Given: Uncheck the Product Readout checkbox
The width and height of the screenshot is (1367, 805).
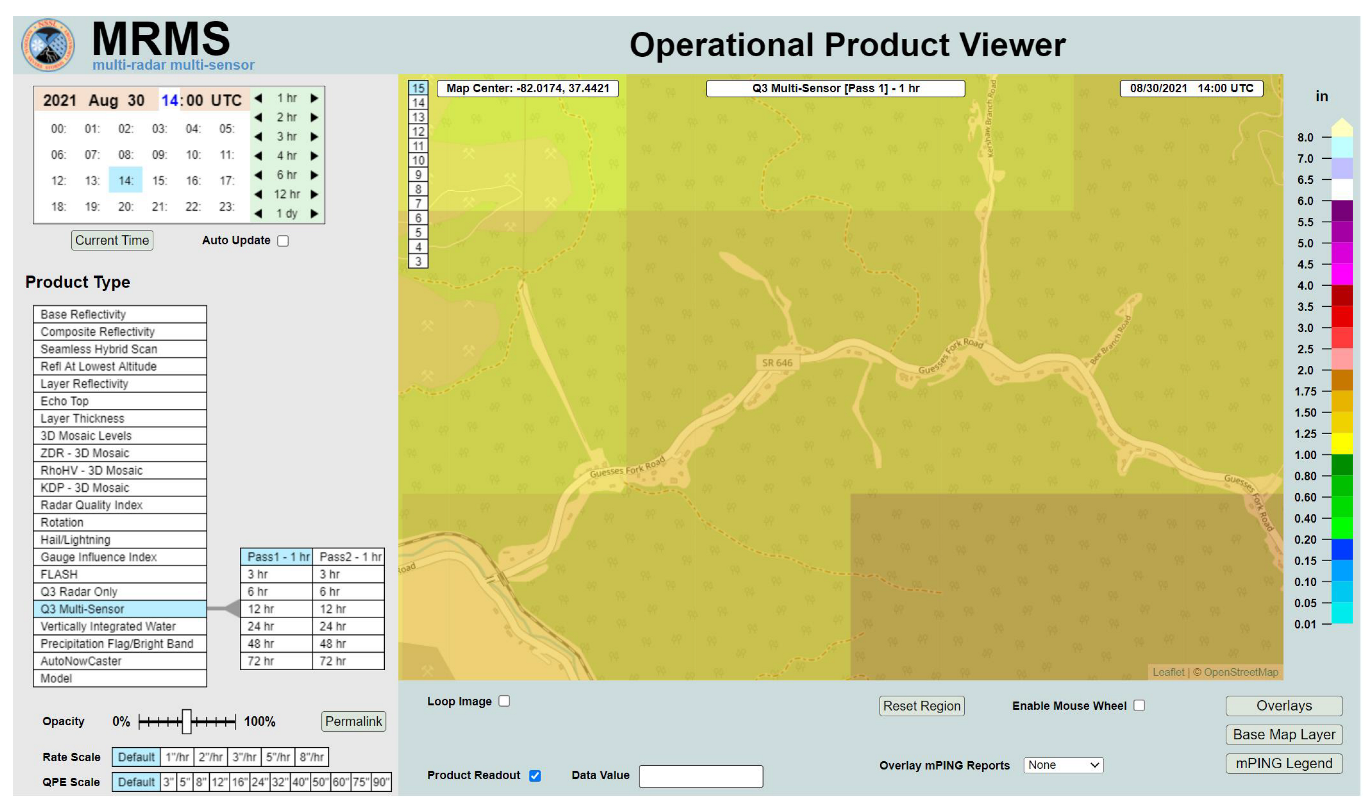Looking at the screenshot, I should coord(534,775).
